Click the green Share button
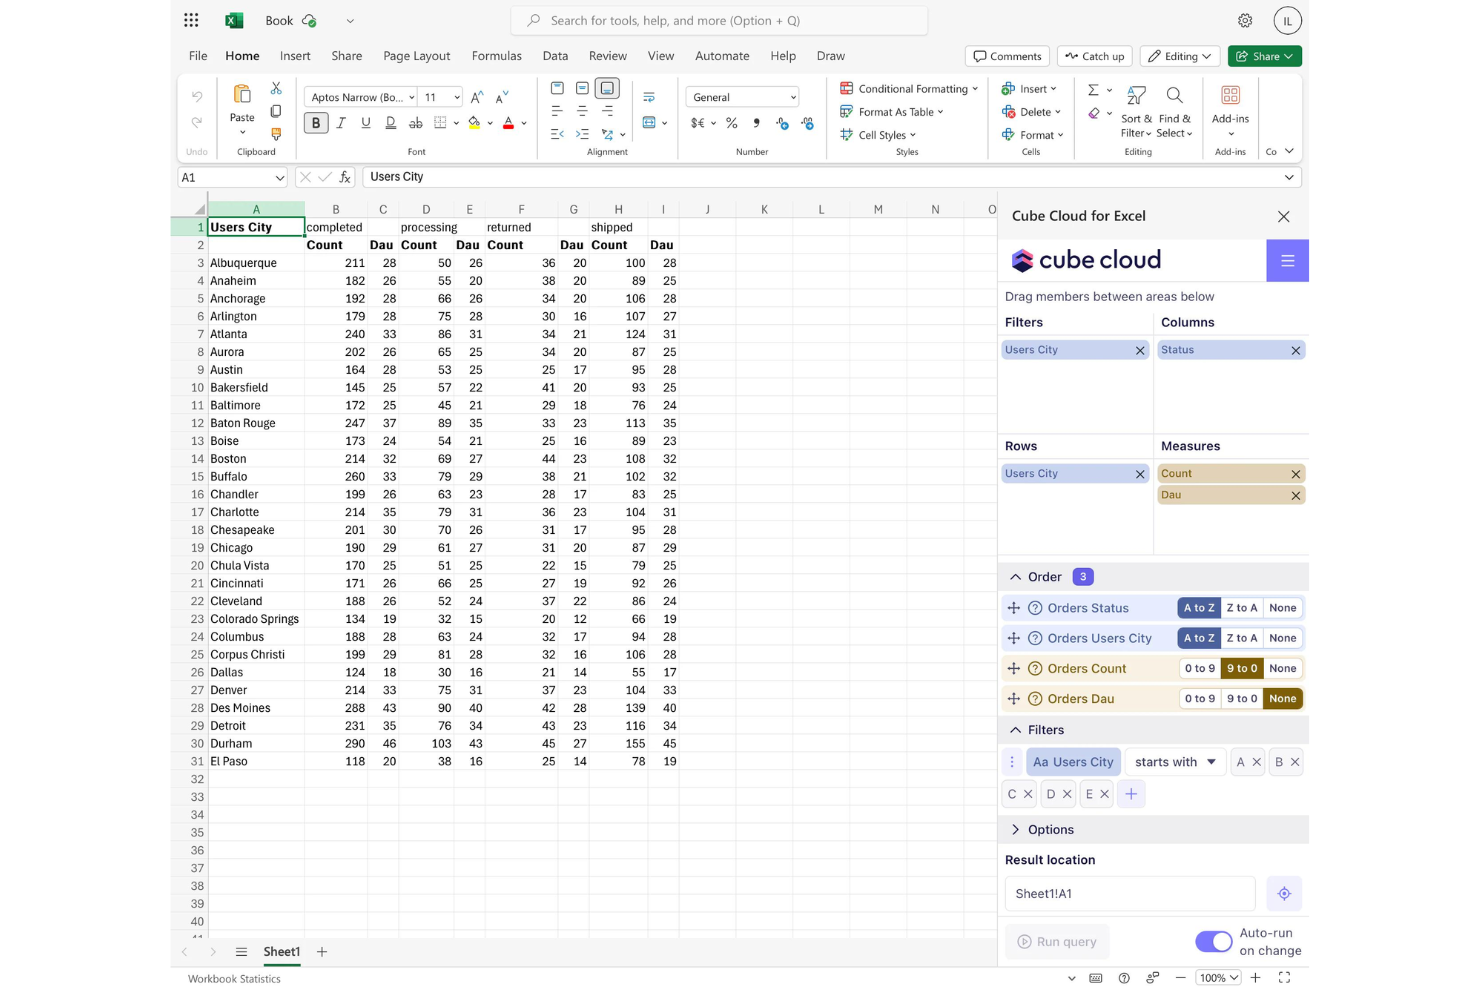1480x987 pixels. pyautogui.click(x=1265, y=56)
